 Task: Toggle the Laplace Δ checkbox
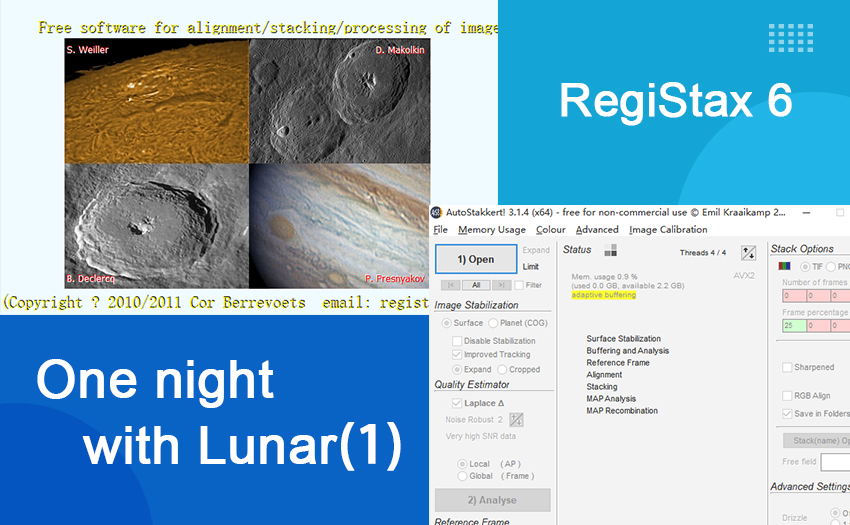point(457,403)
